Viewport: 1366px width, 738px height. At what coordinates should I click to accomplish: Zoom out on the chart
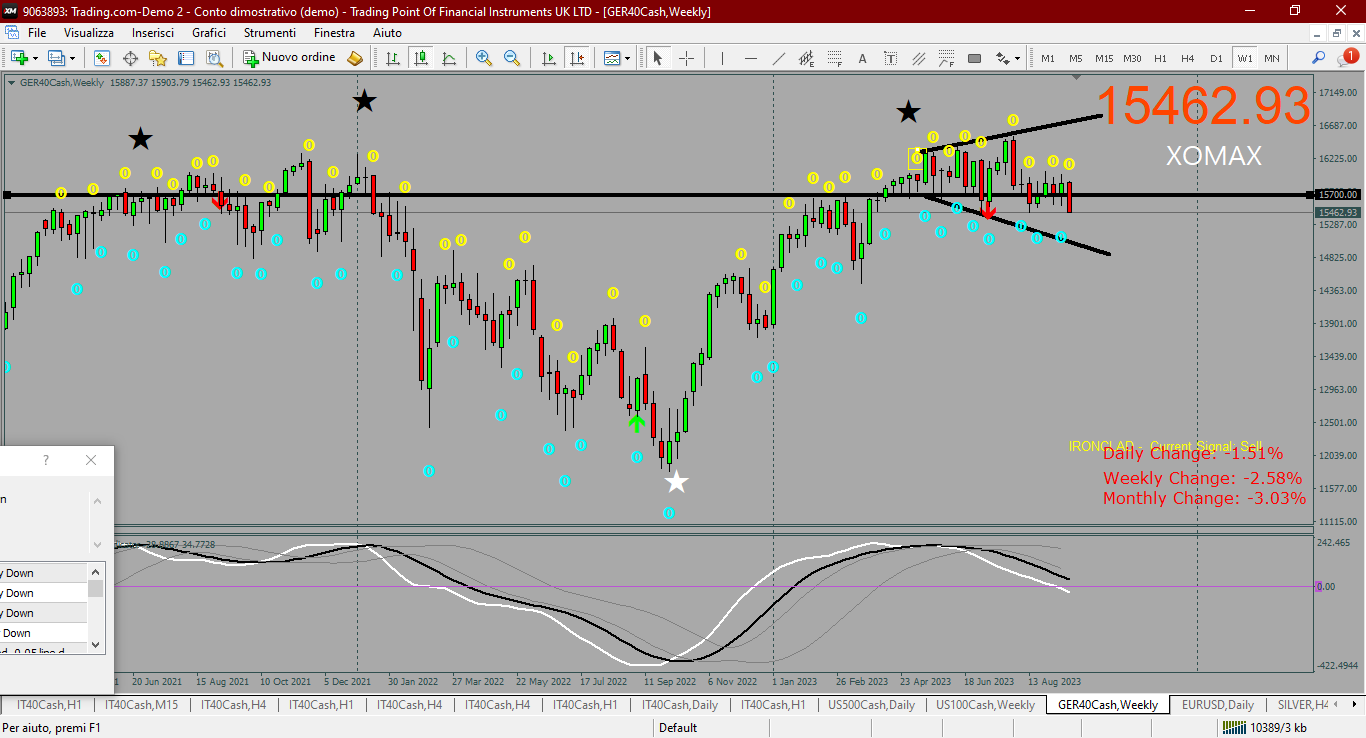click(x=512, y=58)
